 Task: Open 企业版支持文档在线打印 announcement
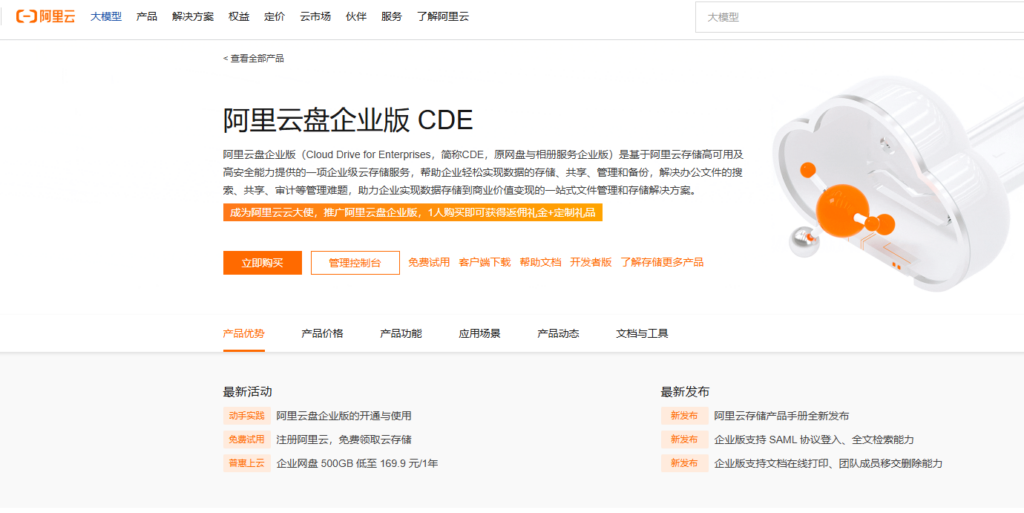pyautogui.click(x=828, y=464)
